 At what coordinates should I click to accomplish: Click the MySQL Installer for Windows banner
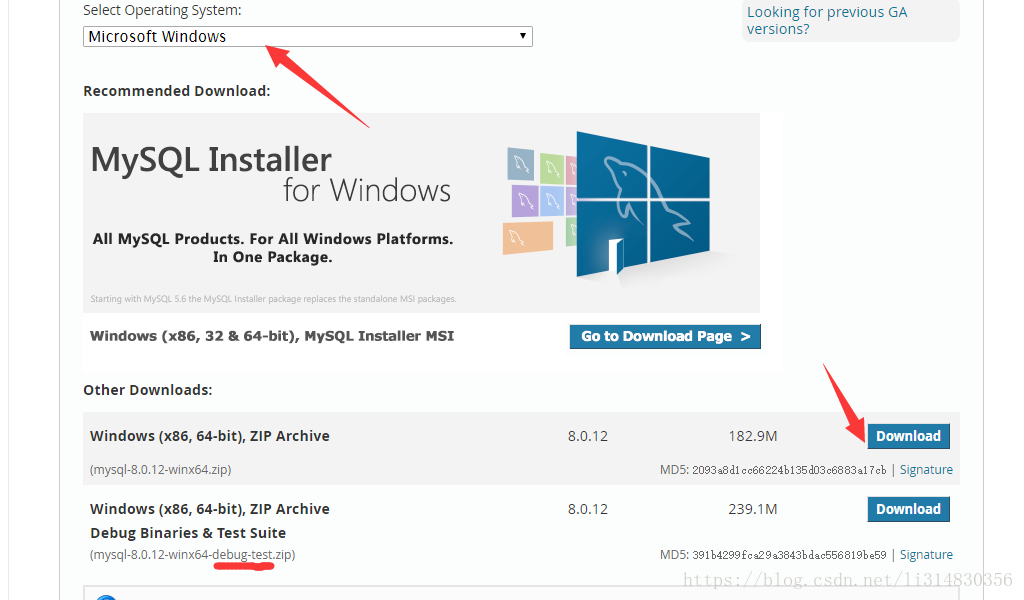421,213
